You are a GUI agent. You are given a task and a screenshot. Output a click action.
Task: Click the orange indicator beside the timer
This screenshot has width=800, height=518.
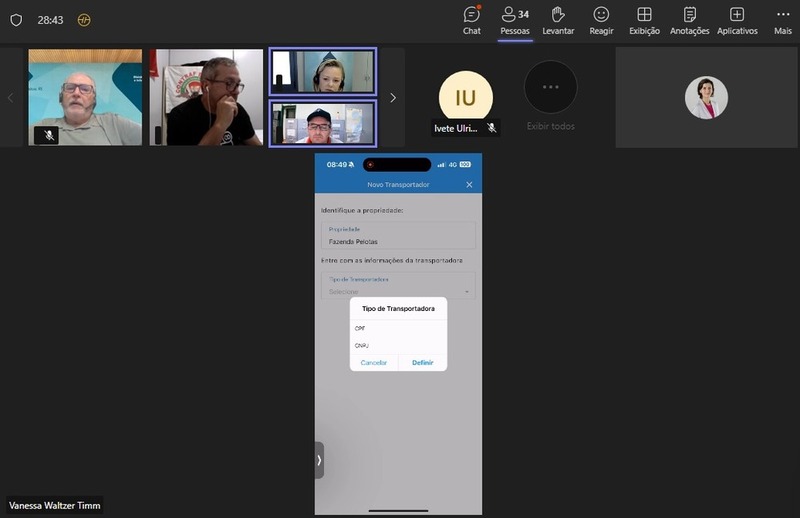84,20
